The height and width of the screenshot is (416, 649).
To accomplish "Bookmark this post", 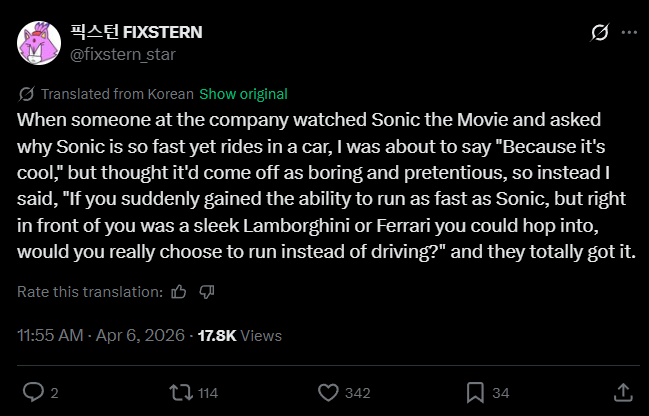I will (x=475, y=391).
